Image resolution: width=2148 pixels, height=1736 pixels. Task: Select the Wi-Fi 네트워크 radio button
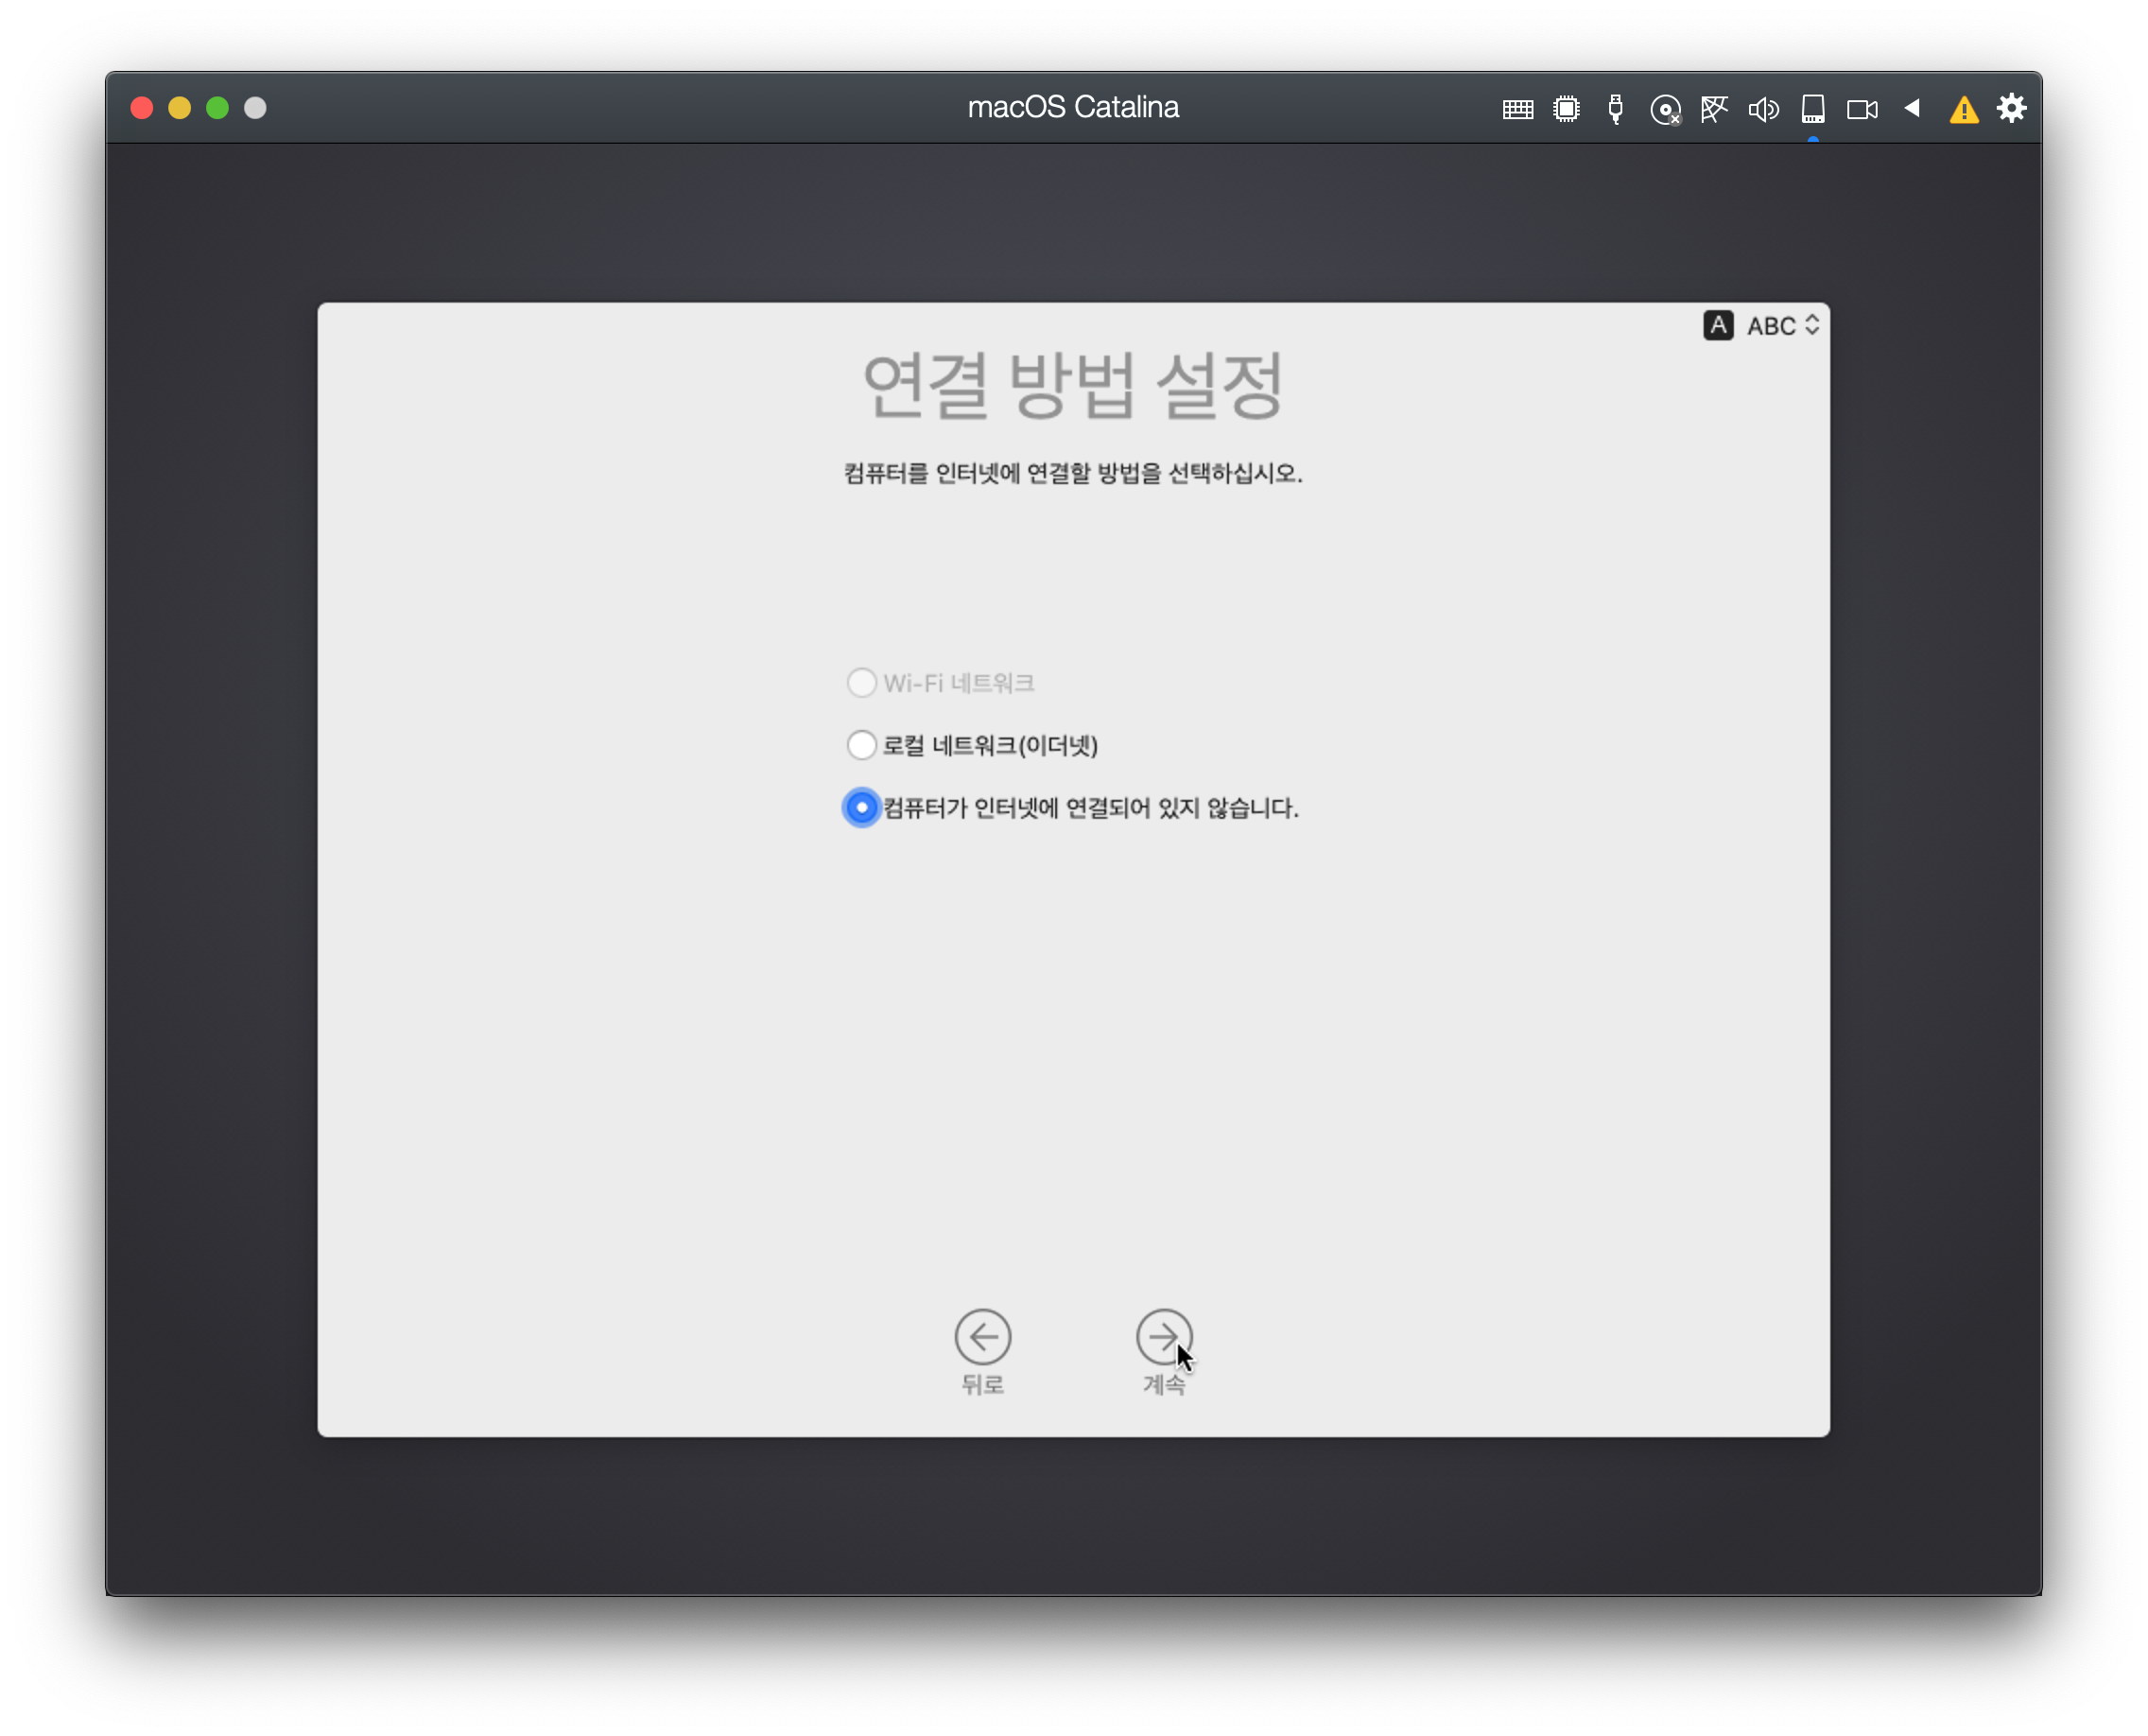[x=861, y=683]
